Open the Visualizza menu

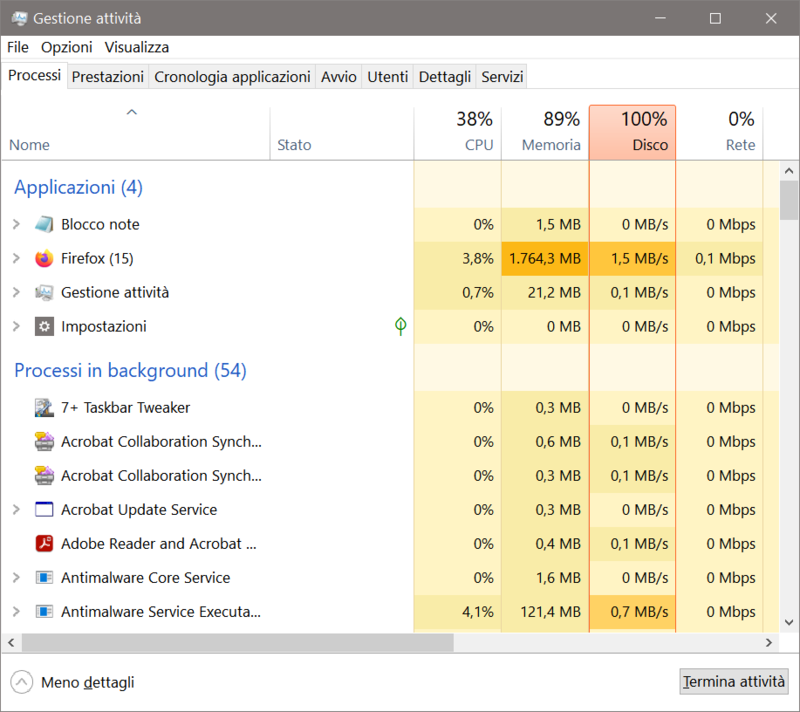pos(137,47)
